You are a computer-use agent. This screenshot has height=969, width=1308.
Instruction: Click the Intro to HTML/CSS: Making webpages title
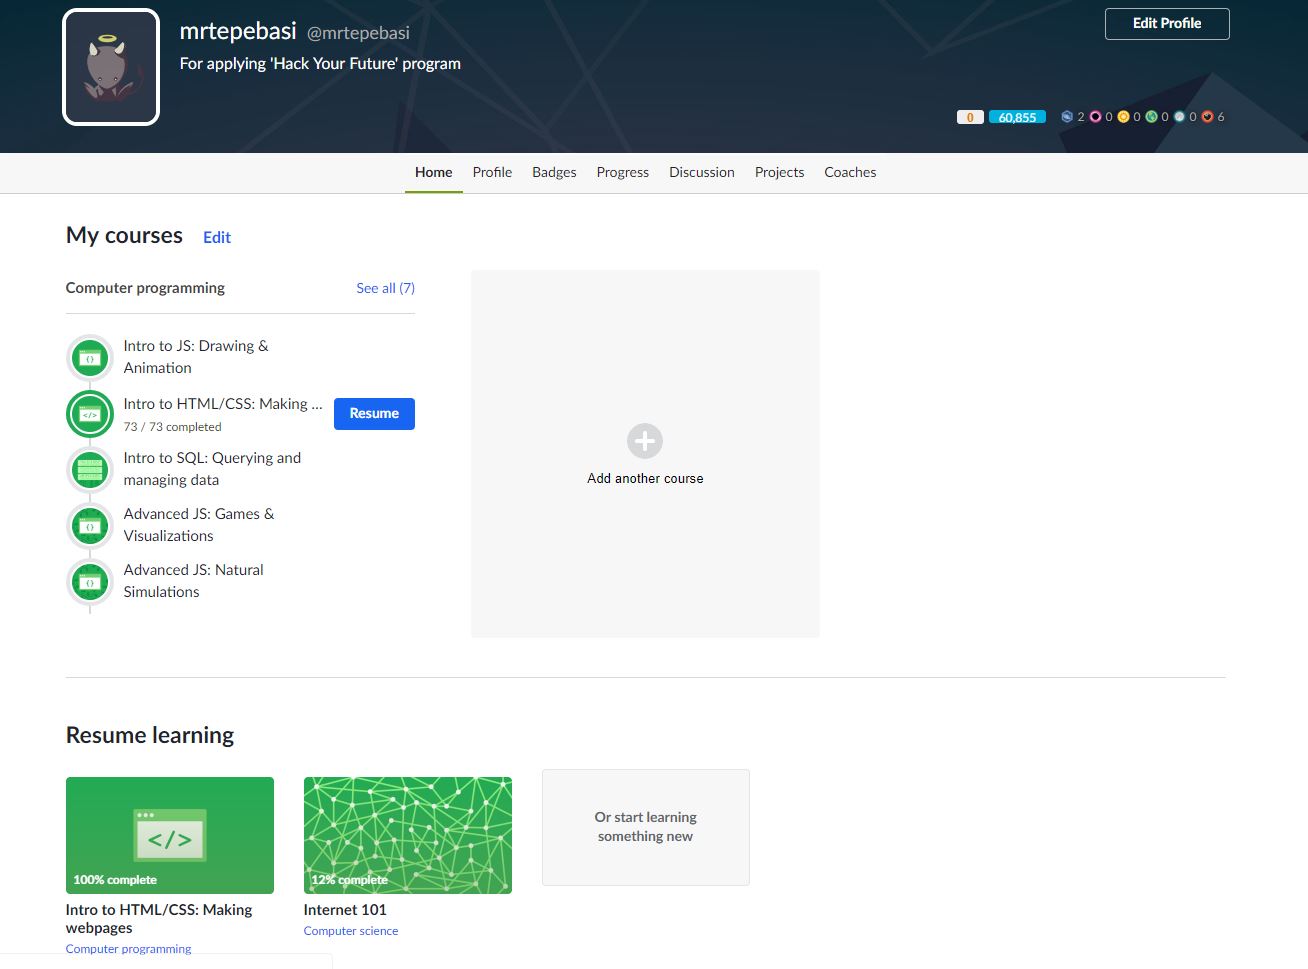click(x=159, y=919)
